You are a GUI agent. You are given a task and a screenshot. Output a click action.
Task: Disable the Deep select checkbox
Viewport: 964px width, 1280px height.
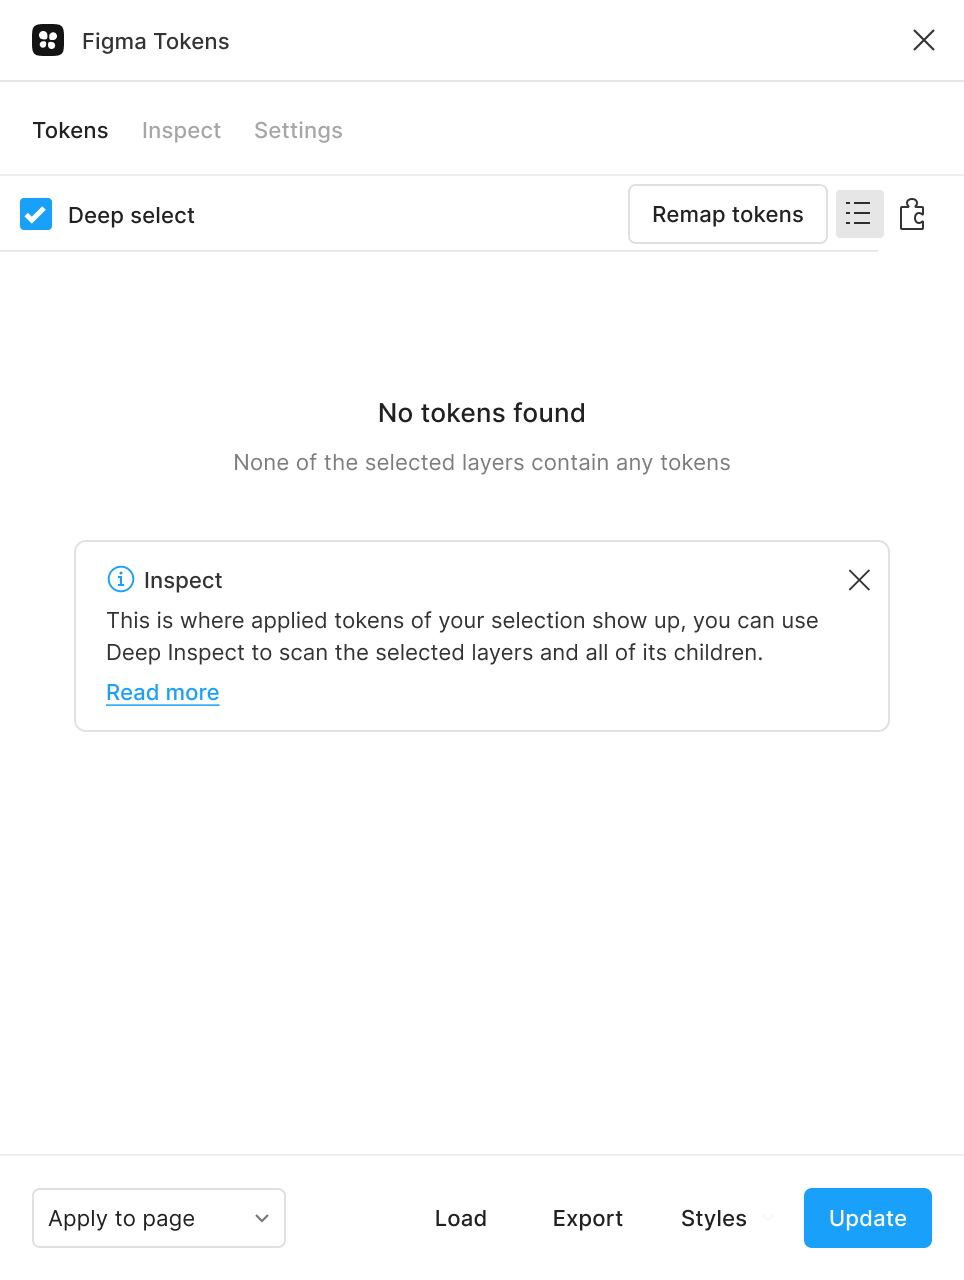(36, 214)
